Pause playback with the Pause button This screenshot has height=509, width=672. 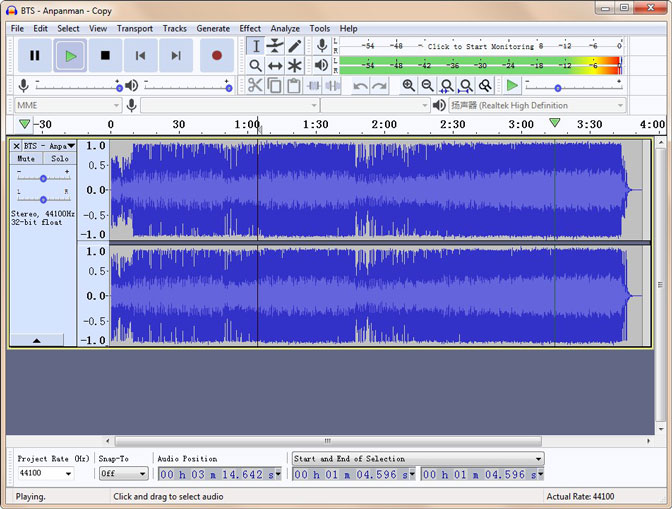[35, 56]
